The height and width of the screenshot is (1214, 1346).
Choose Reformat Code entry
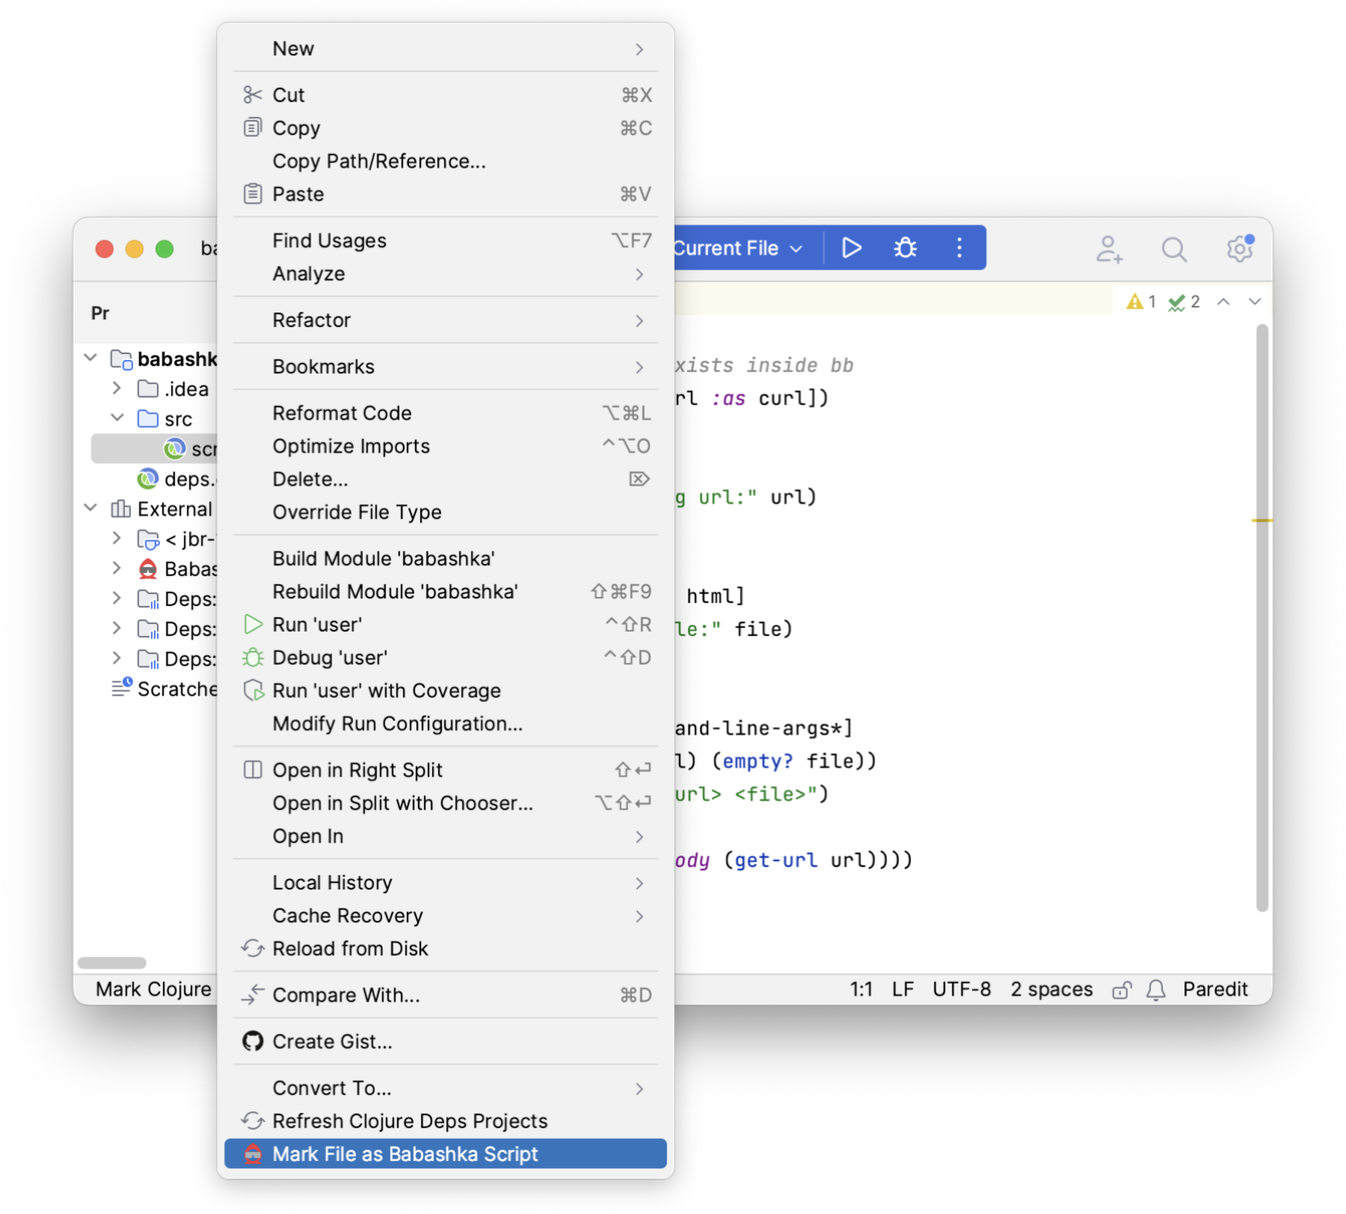tap(445, 413)
